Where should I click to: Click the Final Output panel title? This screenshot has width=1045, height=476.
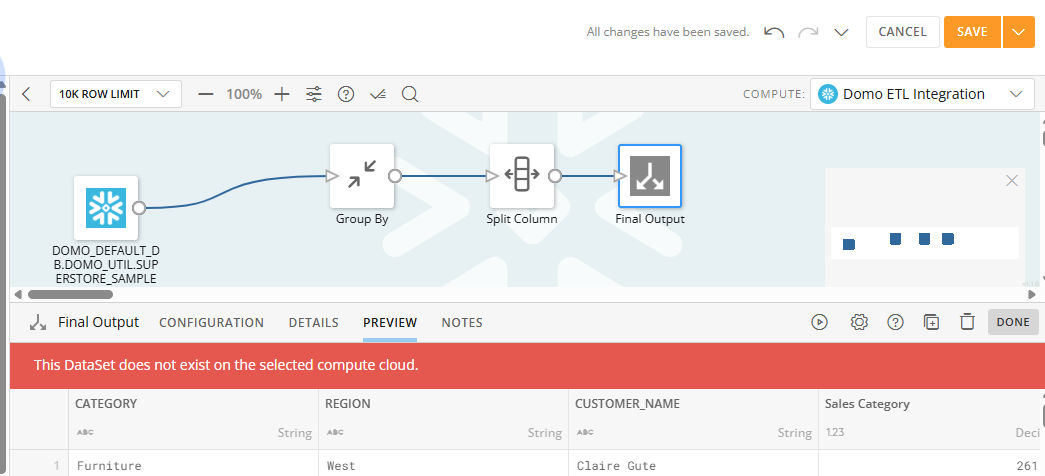[99, 323]
